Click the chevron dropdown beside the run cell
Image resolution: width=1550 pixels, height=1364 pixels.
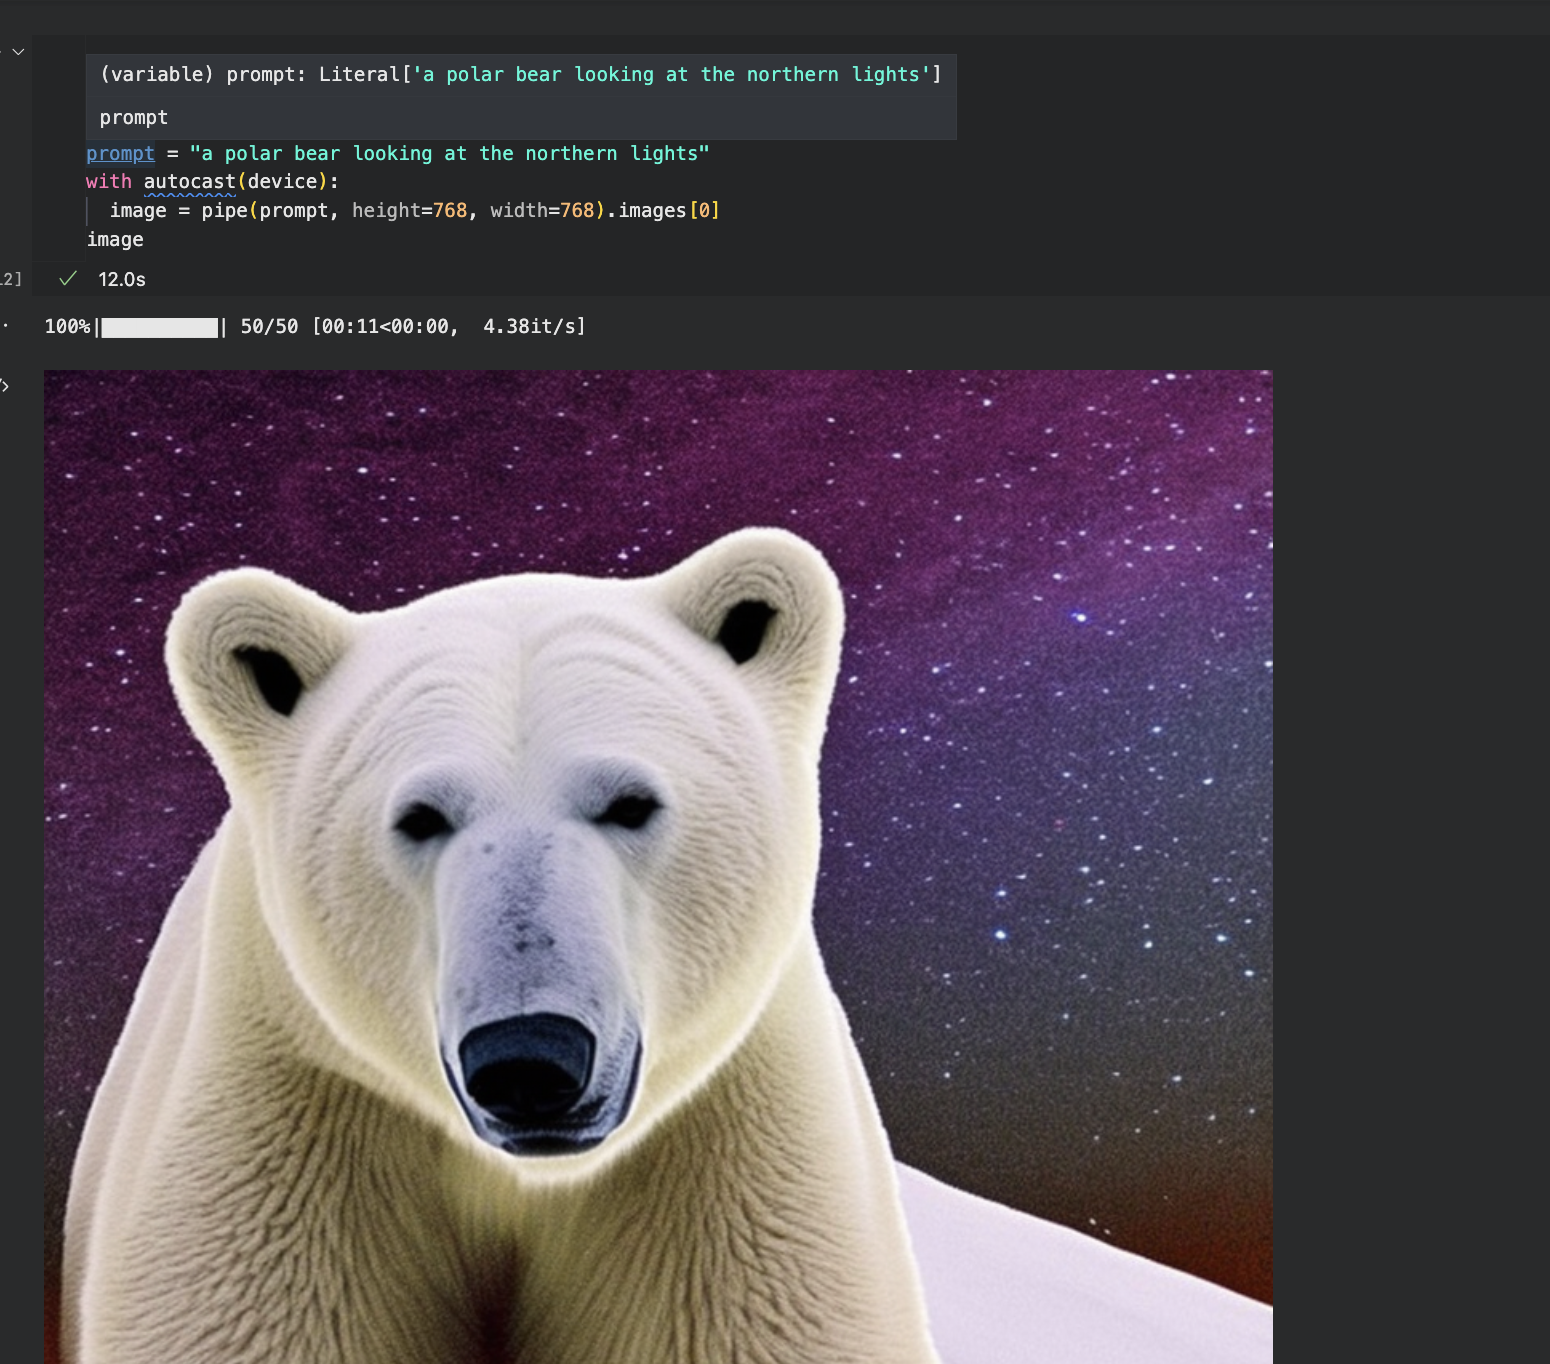pos(18,51)
